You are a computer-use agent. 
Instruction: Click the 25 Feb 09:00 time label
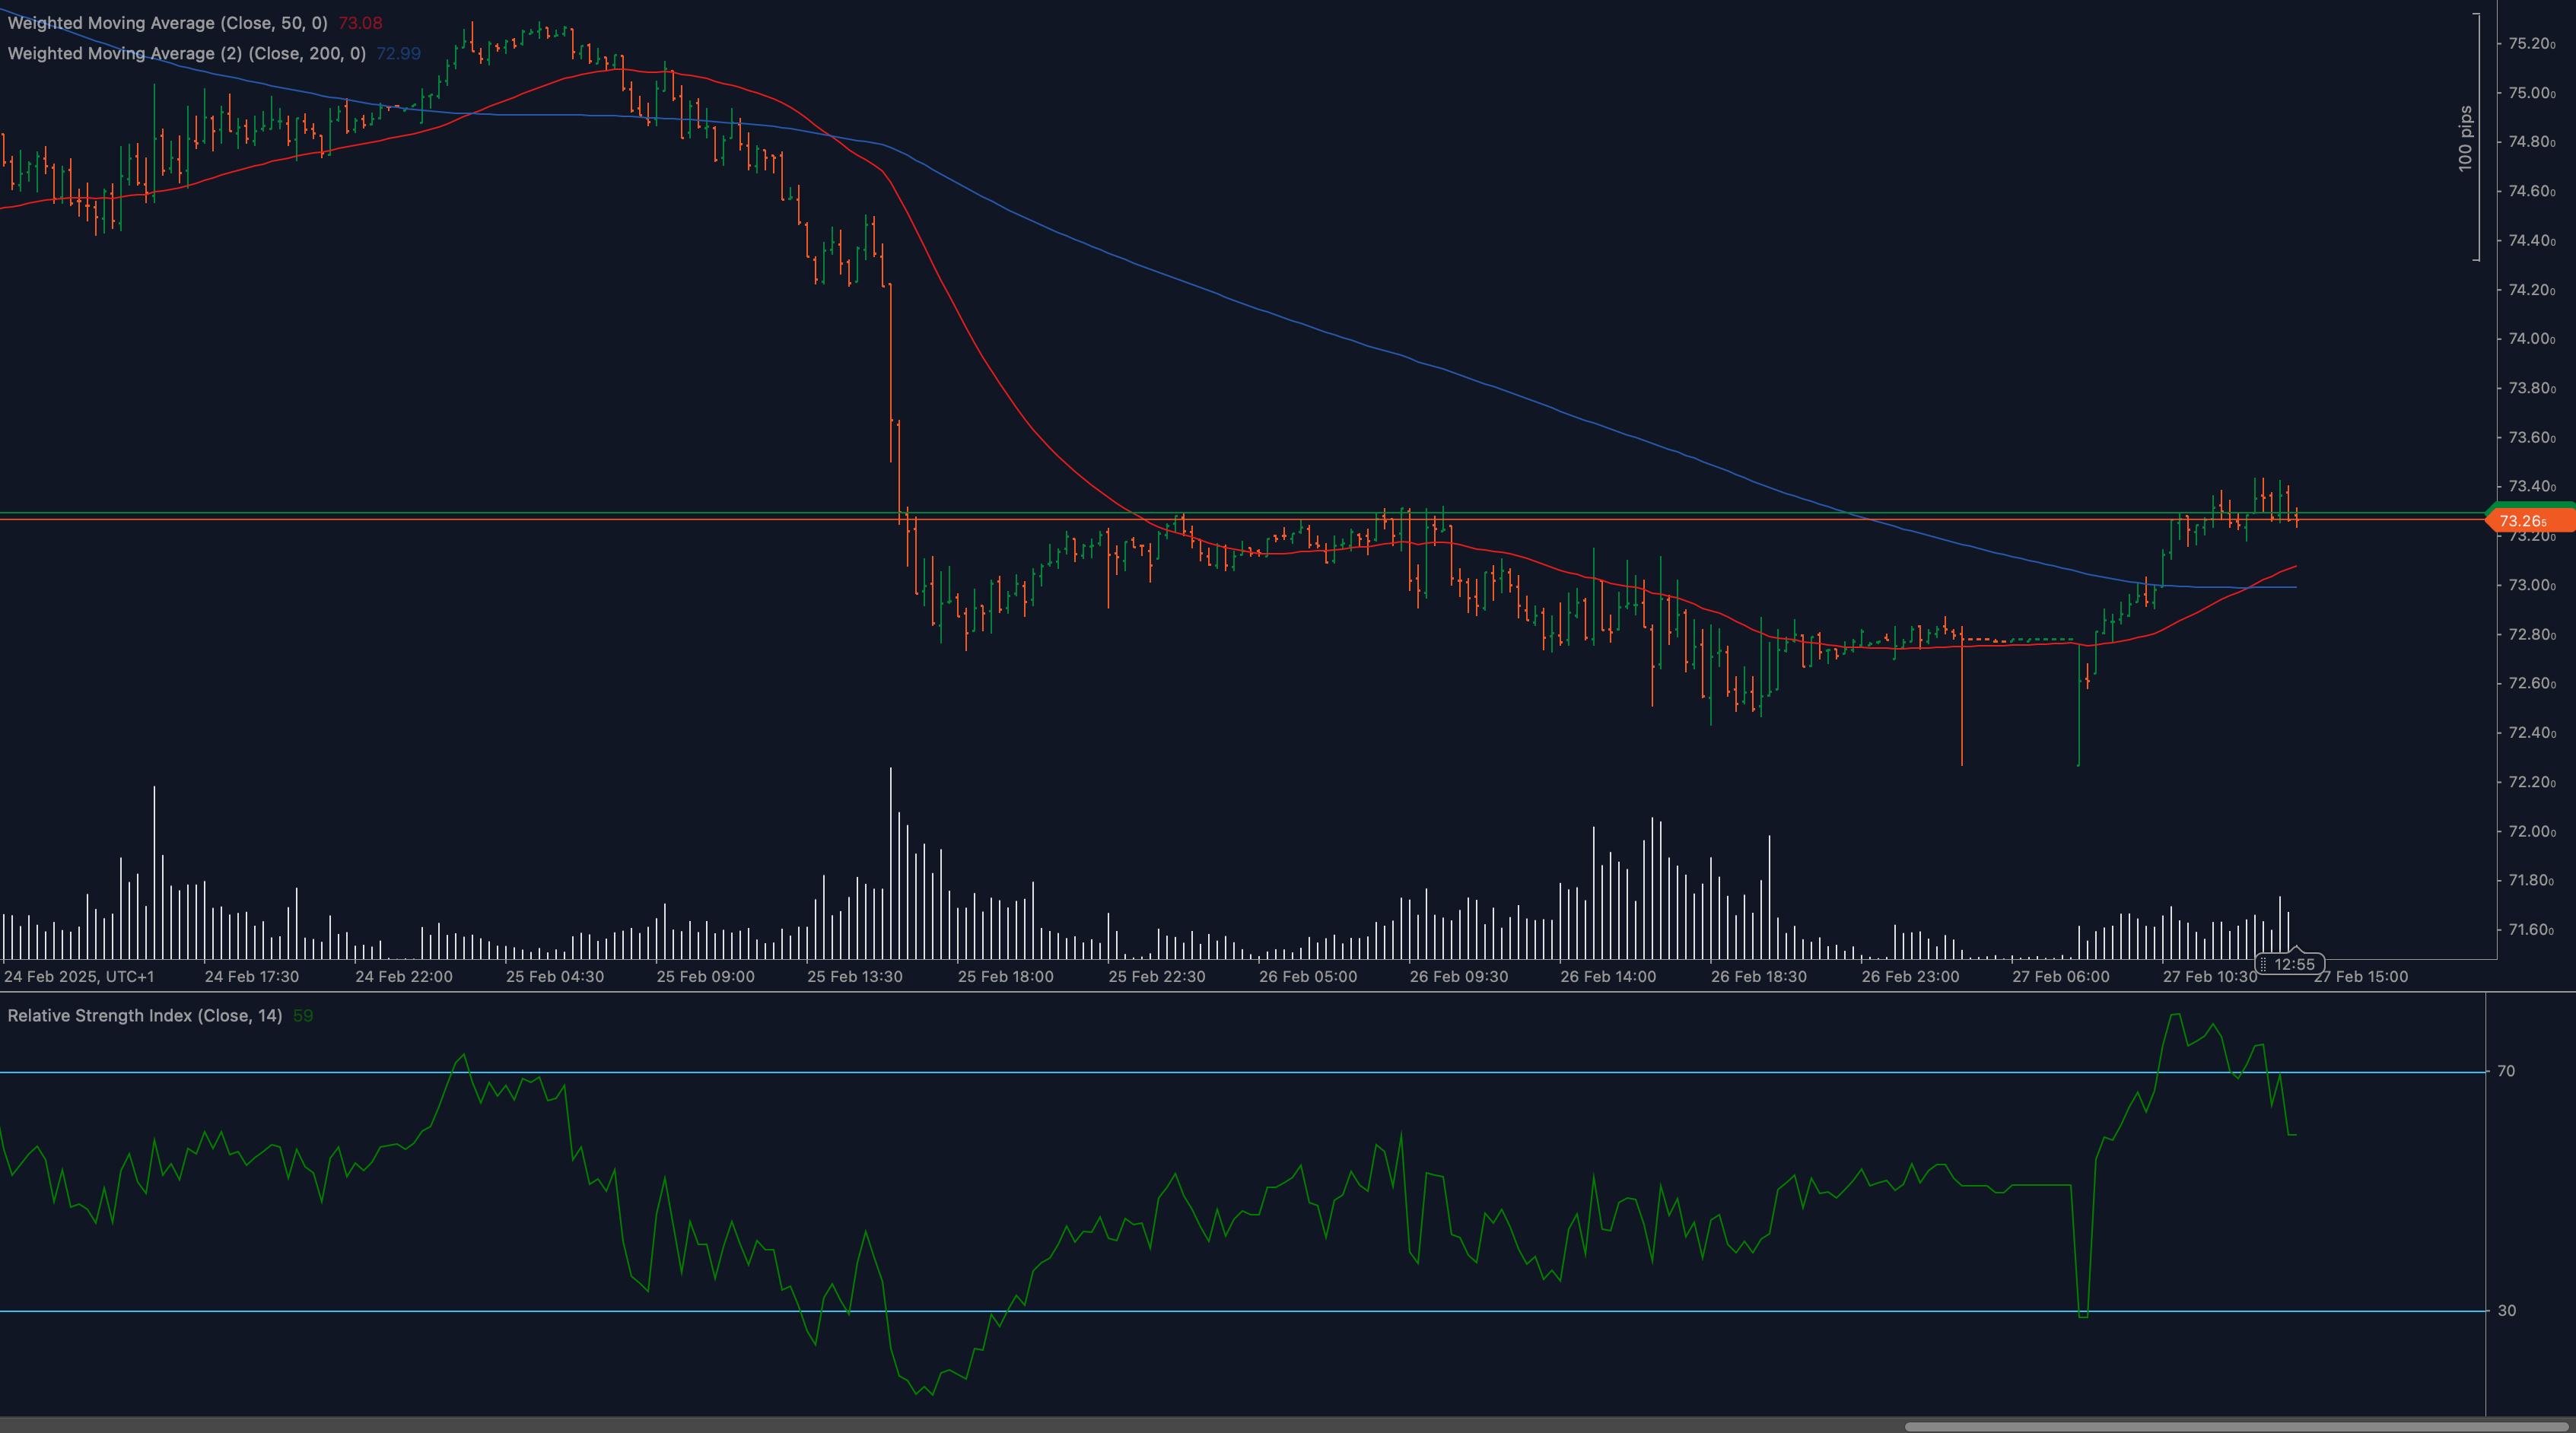coord(706,976)
